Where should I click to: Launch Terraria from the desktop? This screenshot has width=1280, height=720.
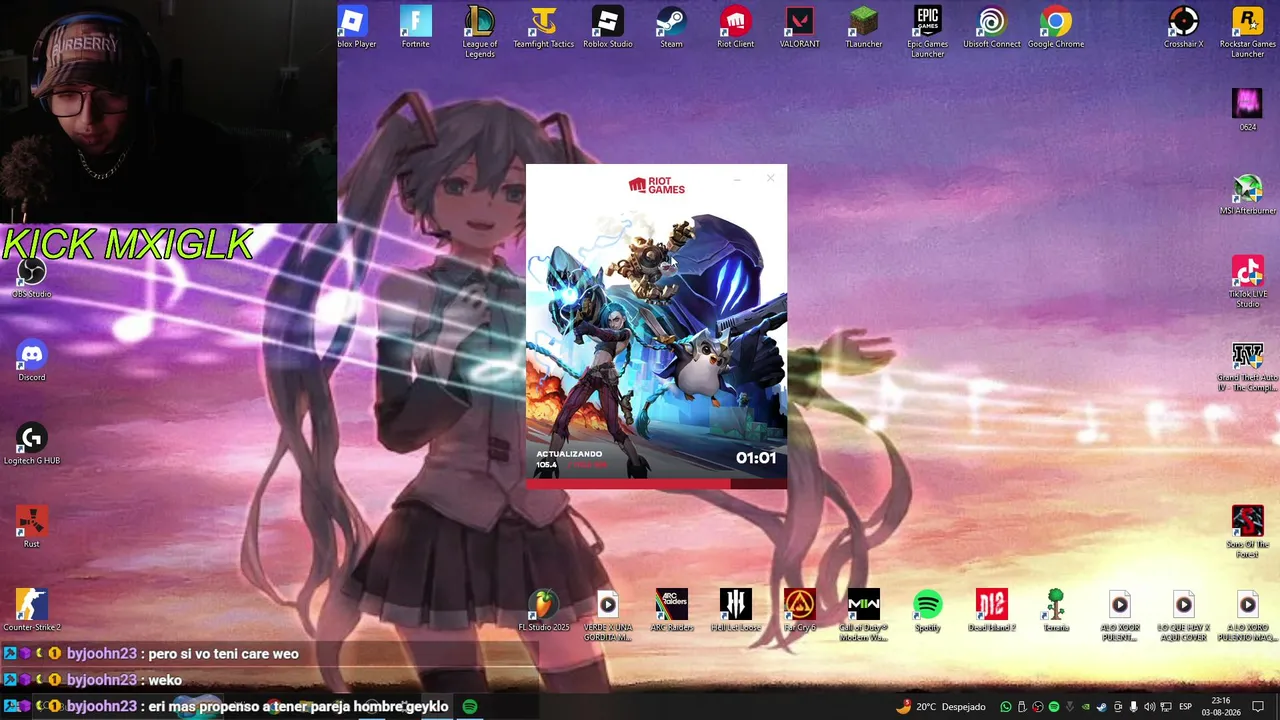click(x=1055, y=610)
